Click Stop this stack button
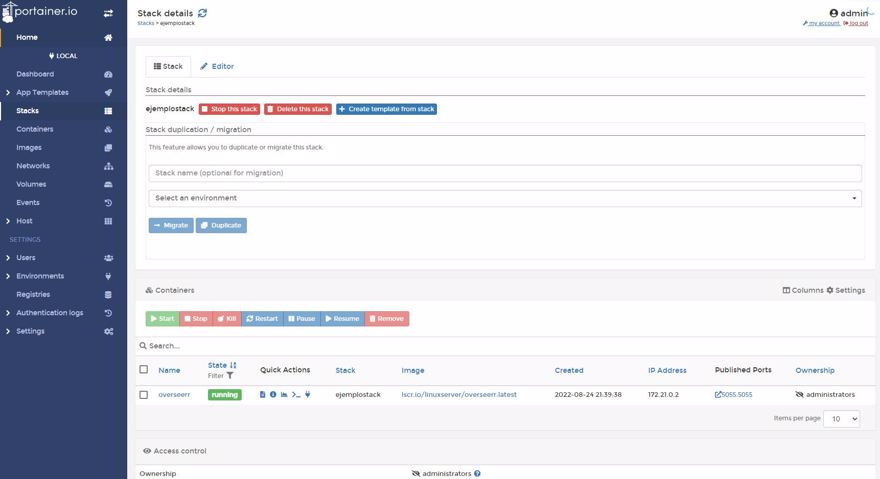880x479 pixels. 229,109
